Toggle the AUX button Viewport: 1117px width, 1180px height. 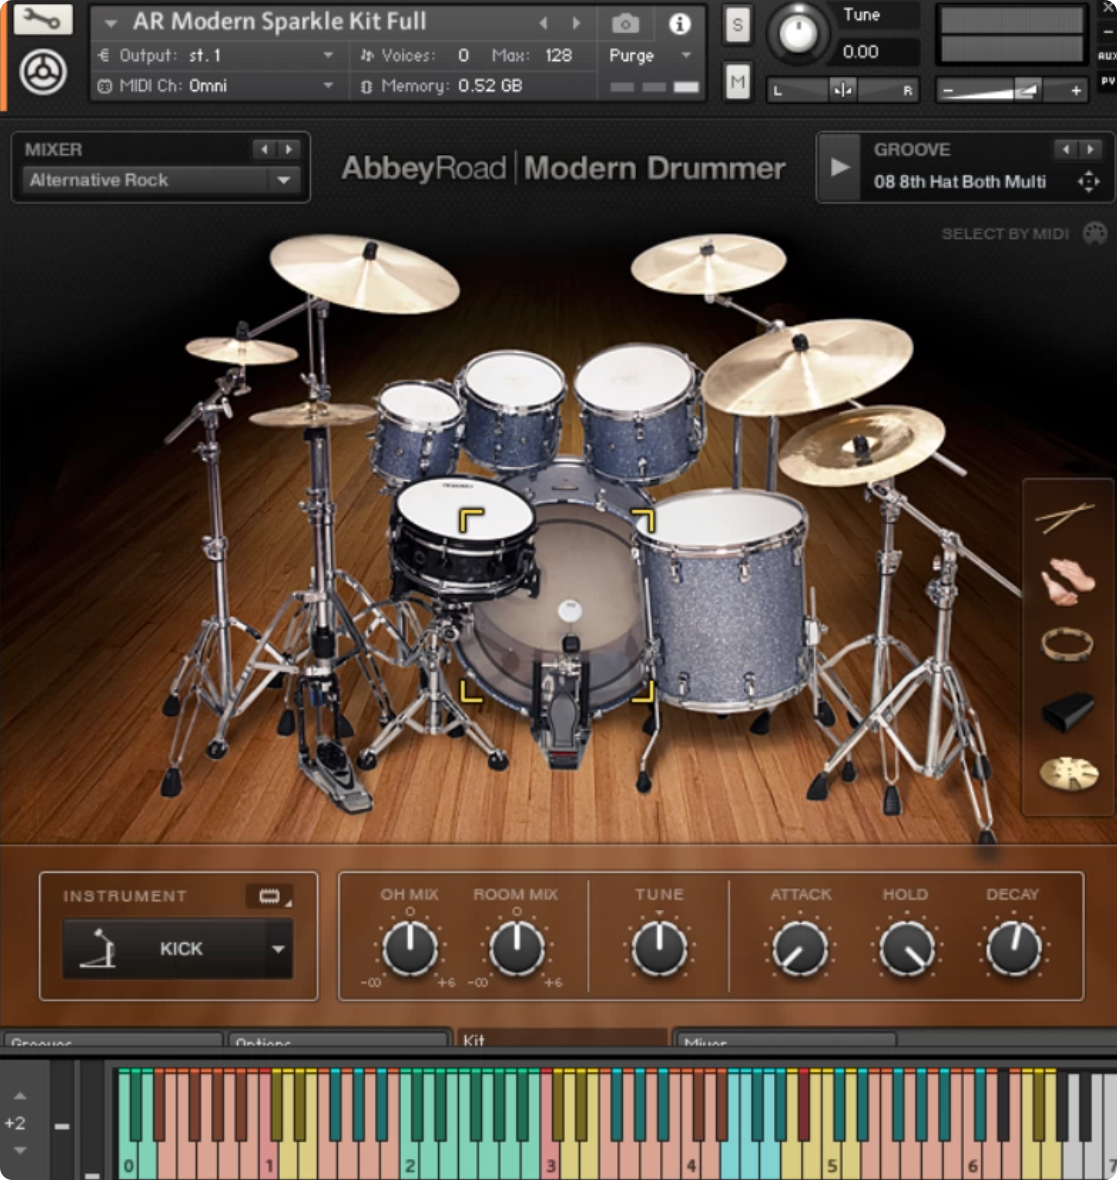1106,56
